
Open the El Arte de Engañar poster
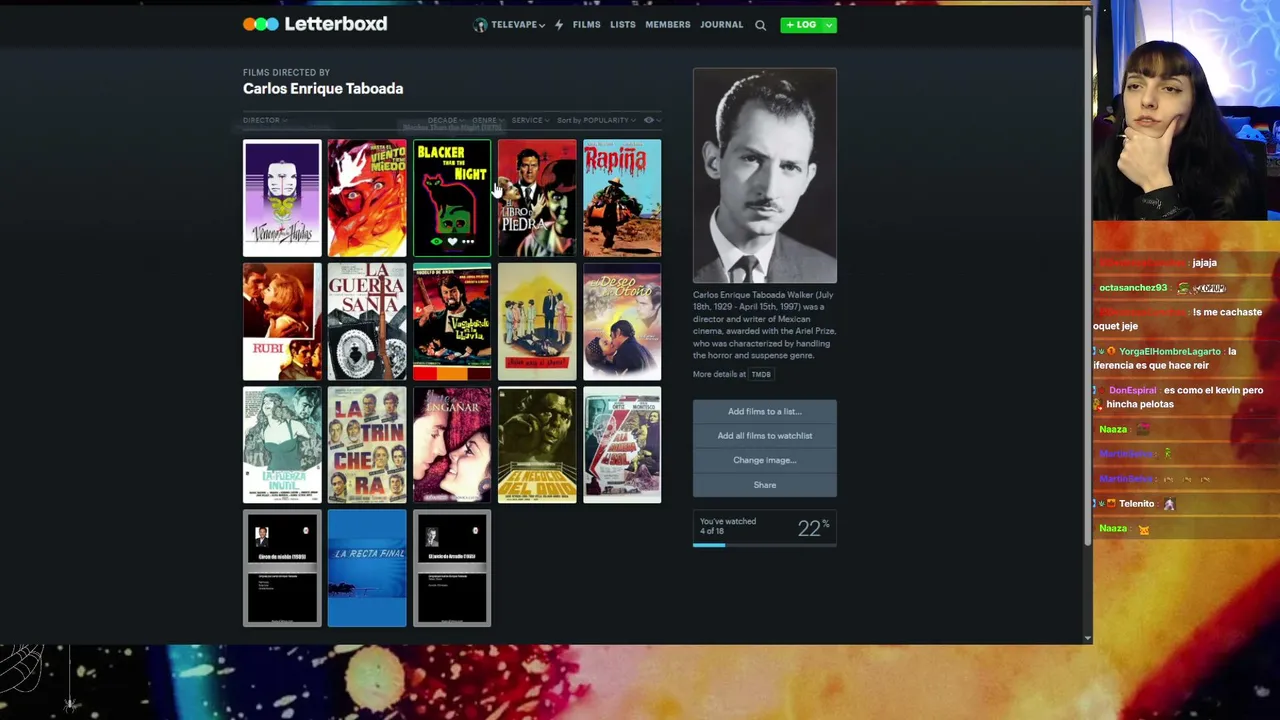point(452,445)
